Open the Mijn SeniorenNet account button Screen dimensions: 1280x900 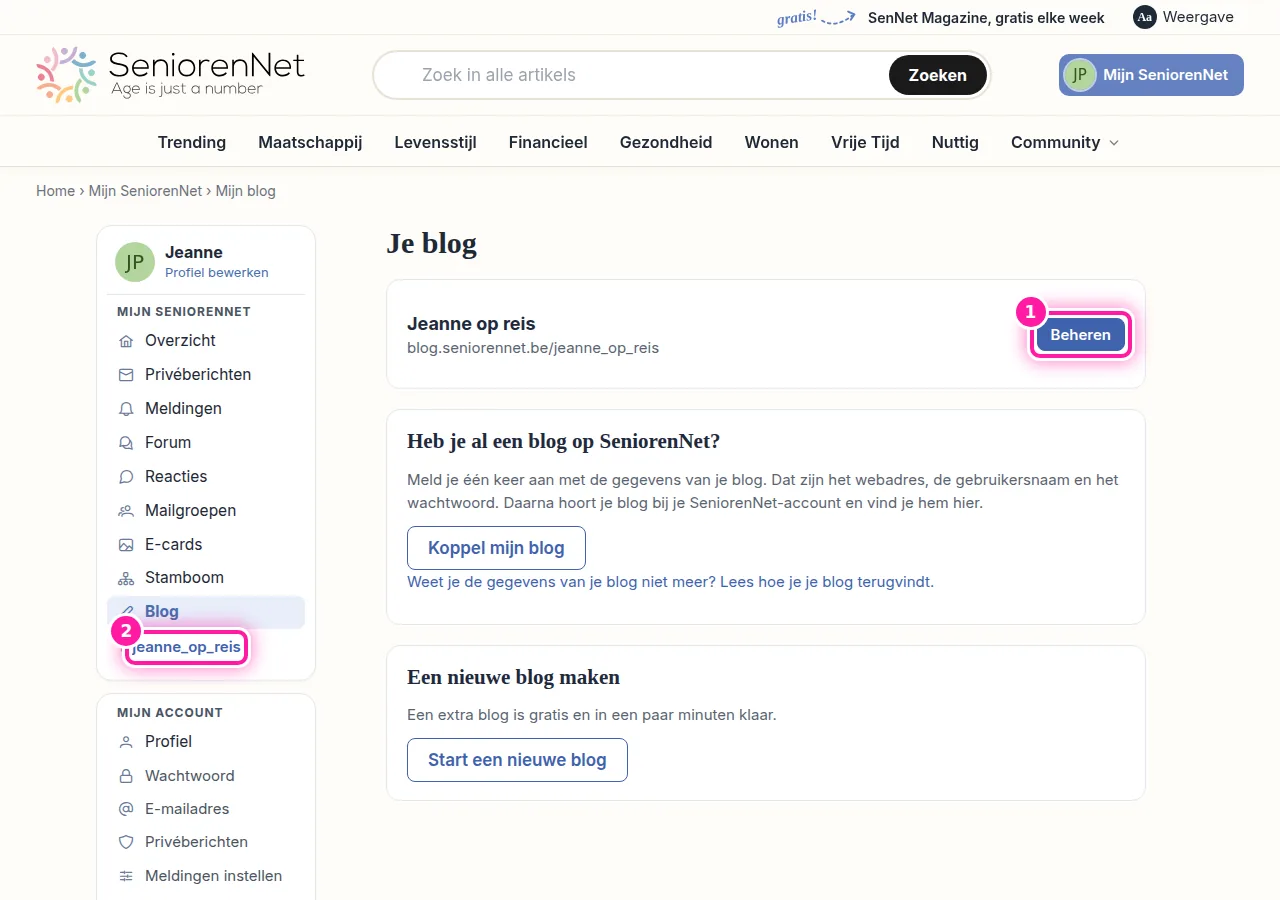(x=1151, y=75)
